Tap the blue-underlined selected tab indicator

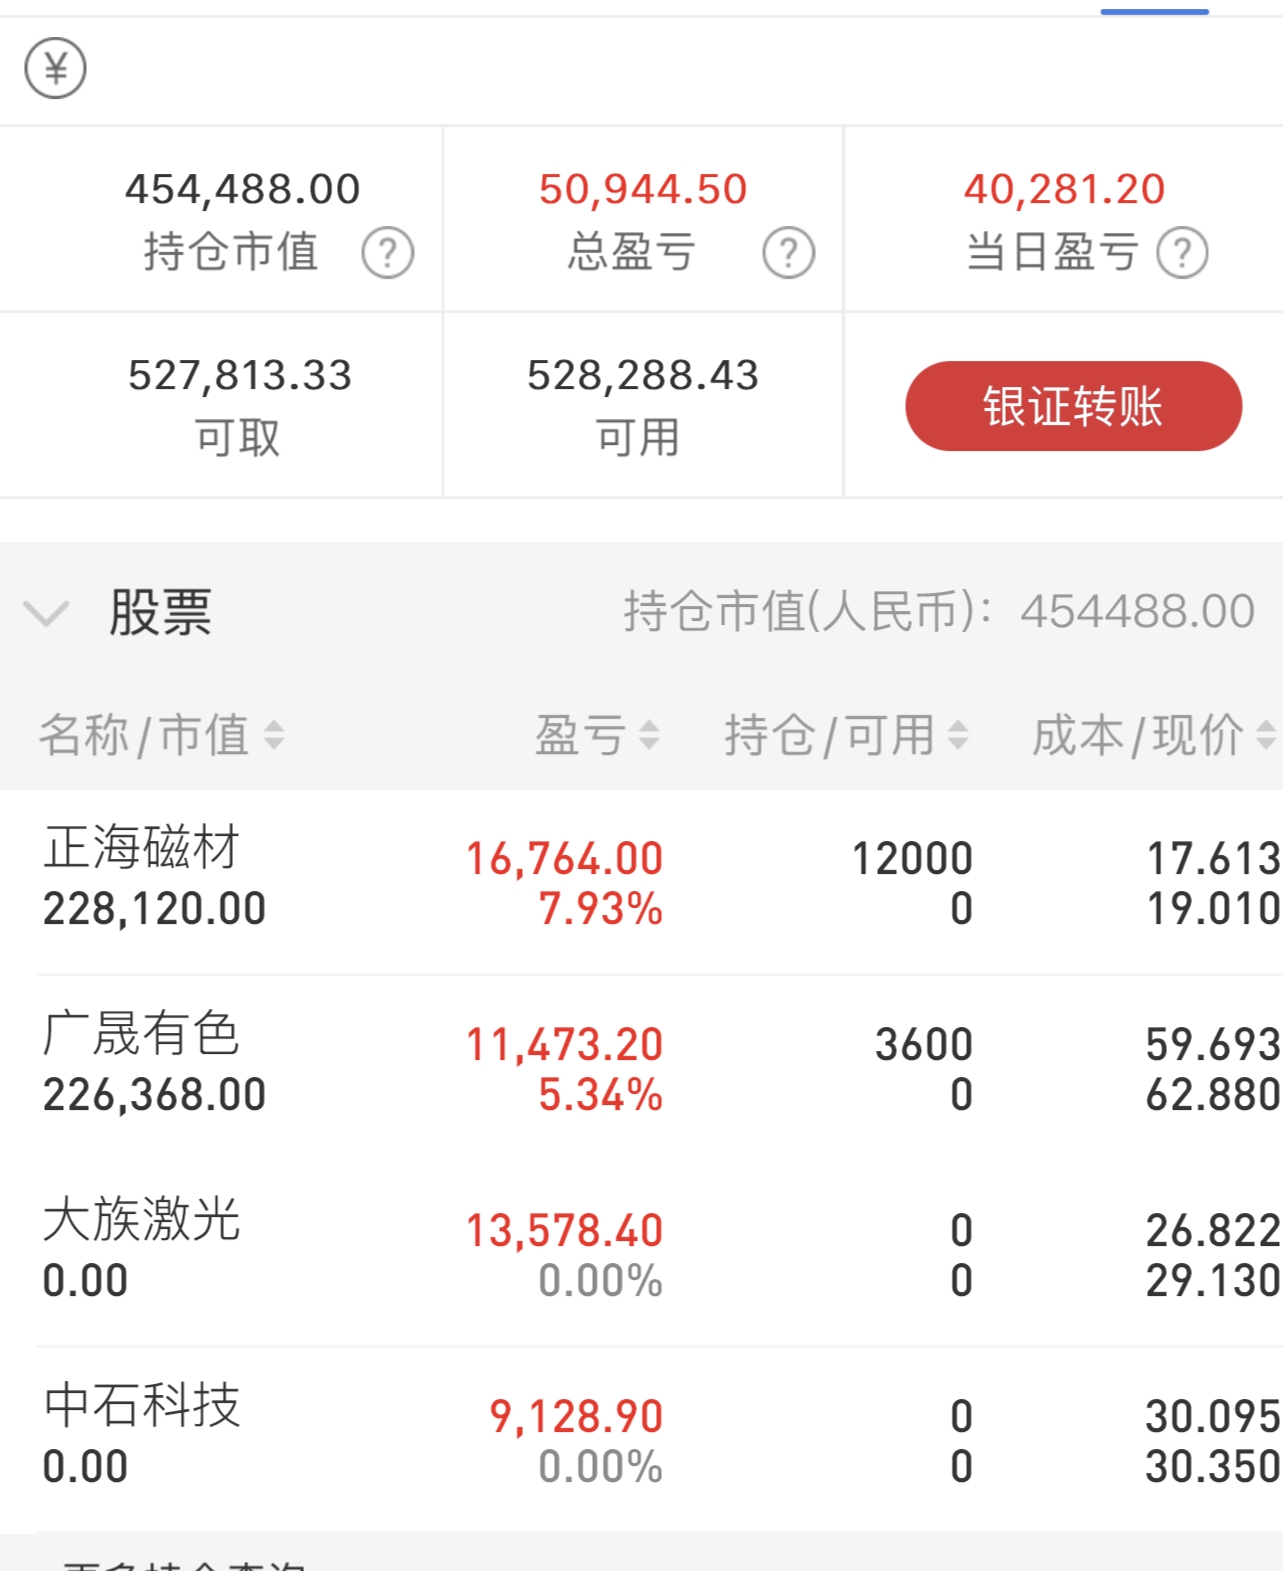click(1155, 11)
